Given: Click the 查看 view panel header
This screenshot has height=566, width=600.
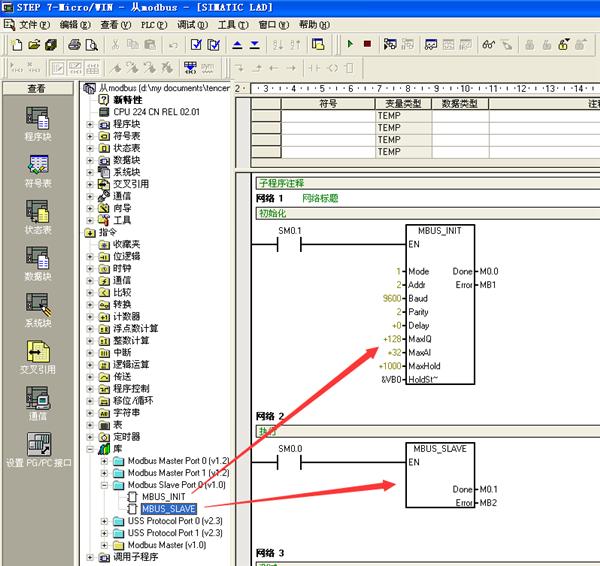Looking at the screenshot, I should point(37,88).
